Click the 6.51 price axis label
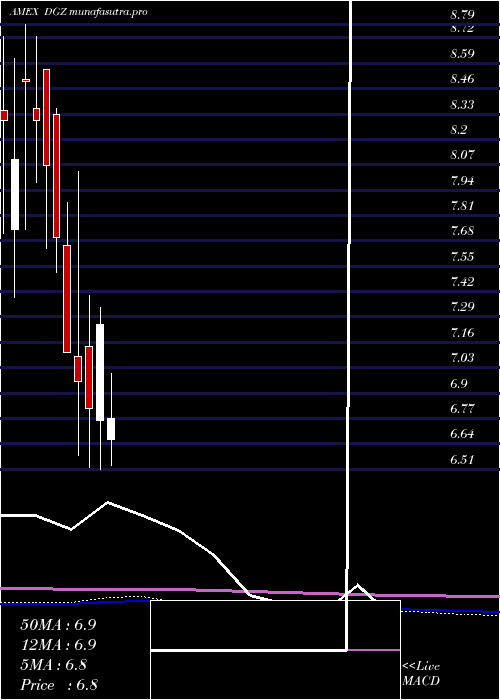Screen dimensions: 500x700 coord(462,460)
